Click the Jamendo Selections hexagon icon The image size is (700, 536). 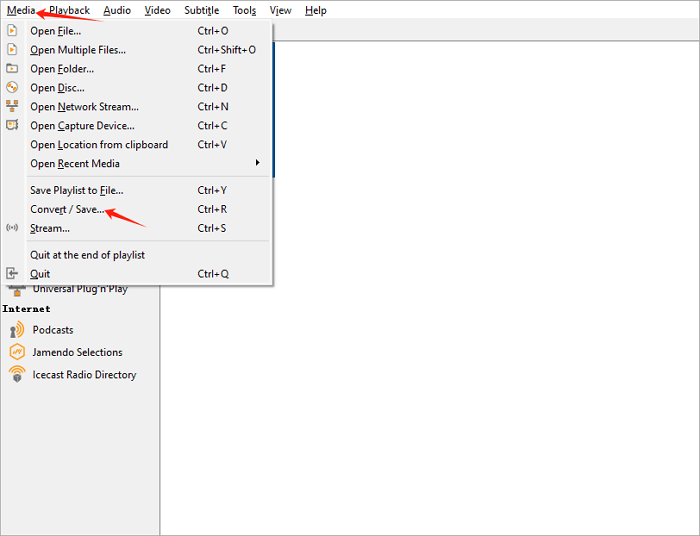(17, 352)
